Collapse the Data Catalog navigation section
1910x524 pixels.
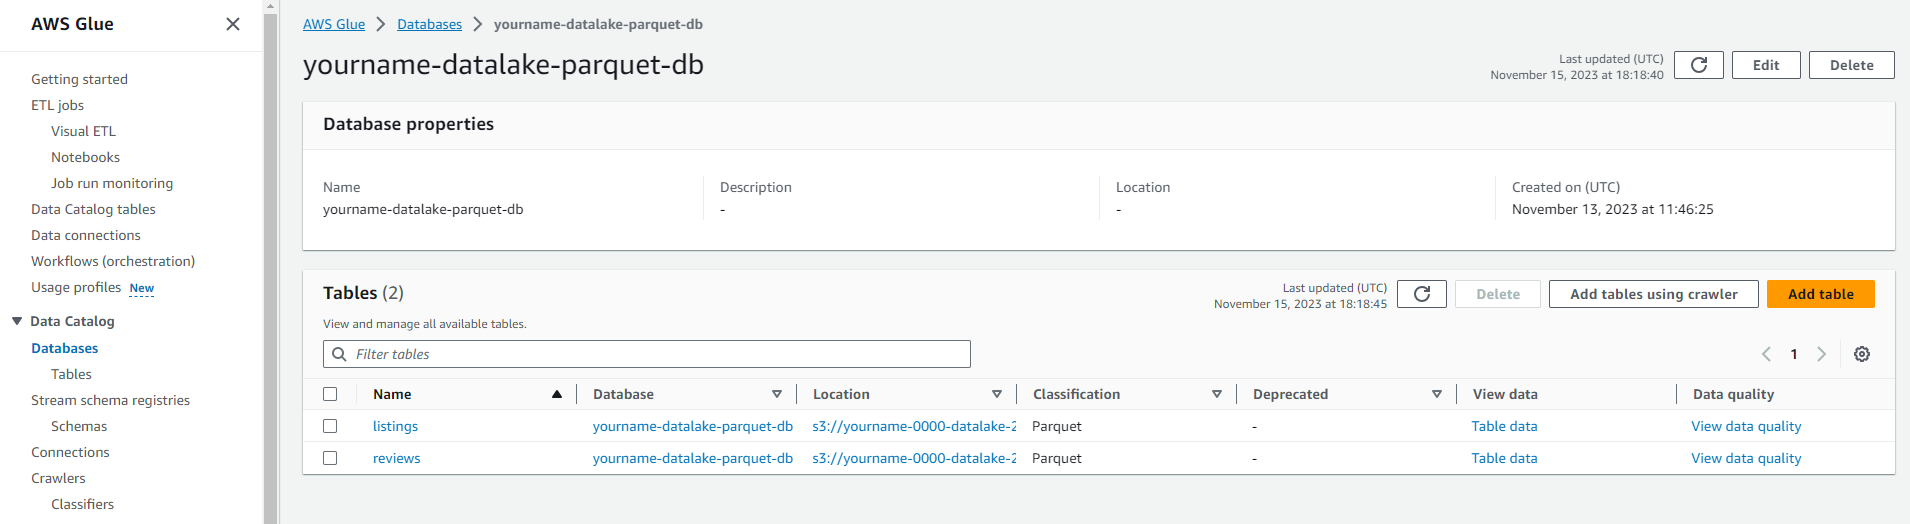point(17,321)
